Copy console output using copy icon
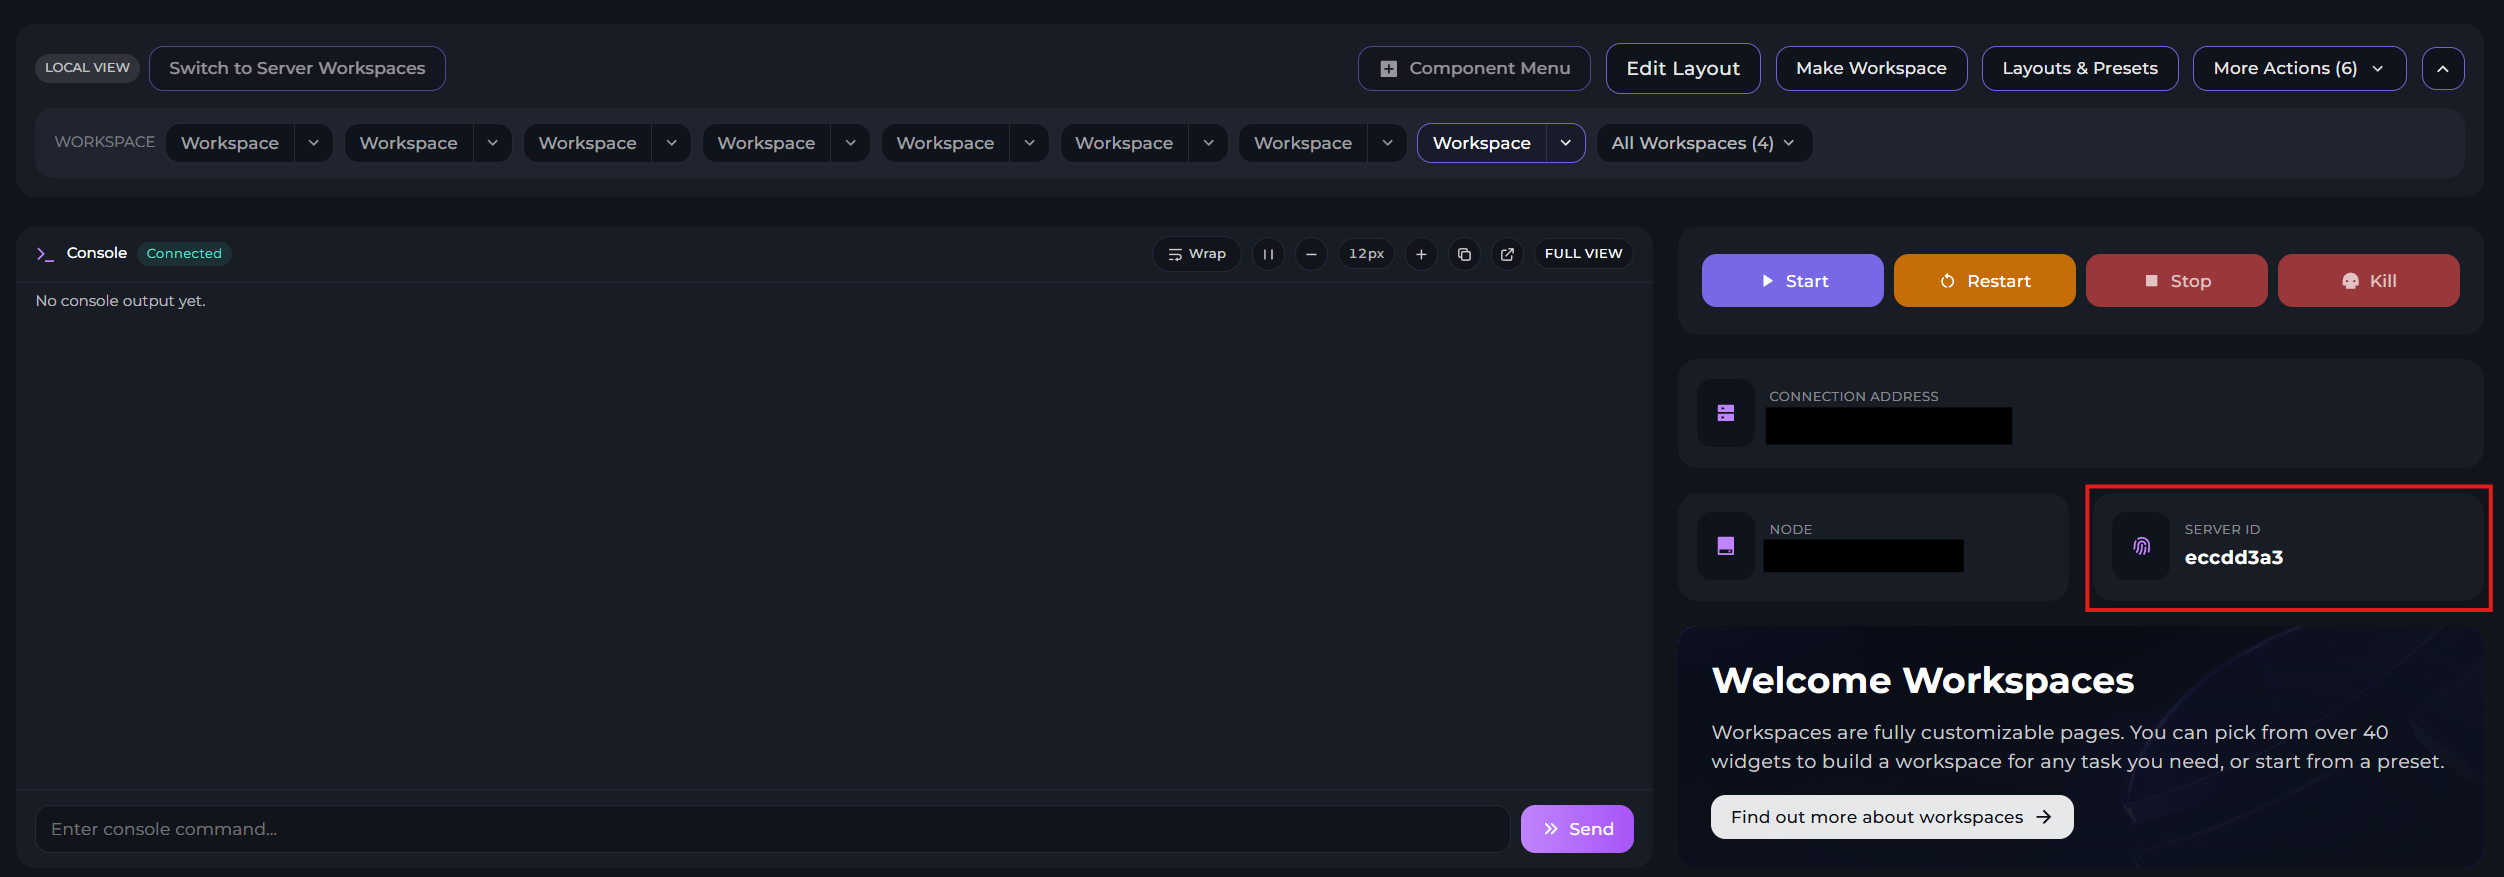Image resolution: width=2504 pixels, height=877 pixels. click(x=1464, y=254)
